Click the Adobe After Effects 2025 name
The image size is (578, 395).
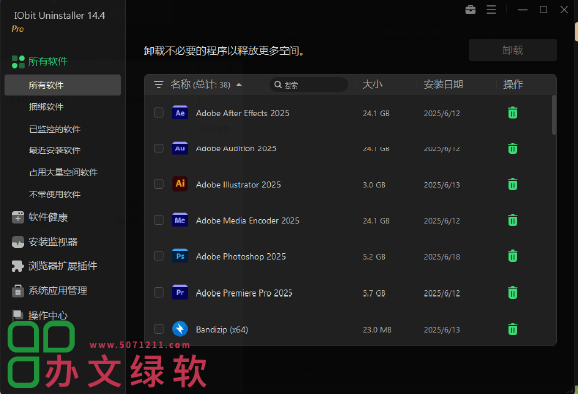click(x=243, y=113)
